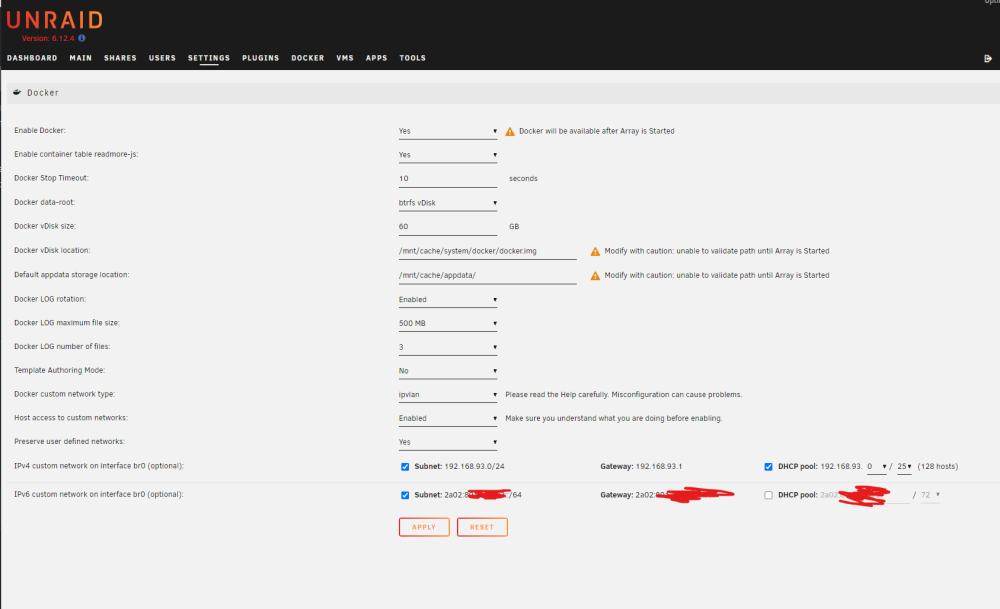This screenshot has width=1000, height=609.
Task: Open Docker LOG number of files dropdown
Action: pyautogui.click(x=448, y=347)
